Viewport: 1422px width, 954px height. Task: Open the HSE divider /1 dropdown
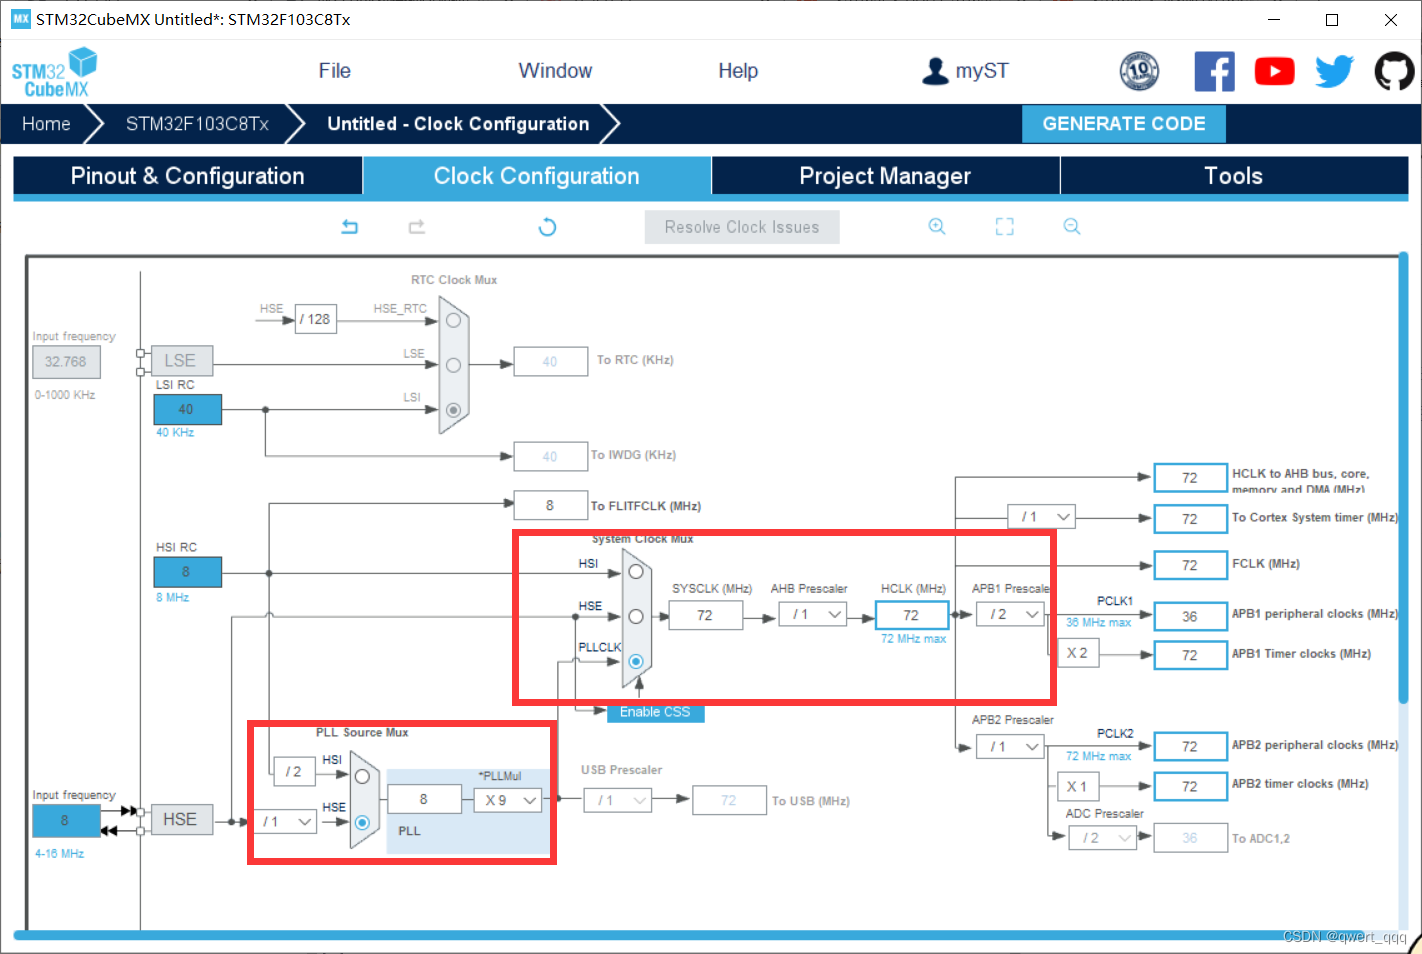coord(285,822)
